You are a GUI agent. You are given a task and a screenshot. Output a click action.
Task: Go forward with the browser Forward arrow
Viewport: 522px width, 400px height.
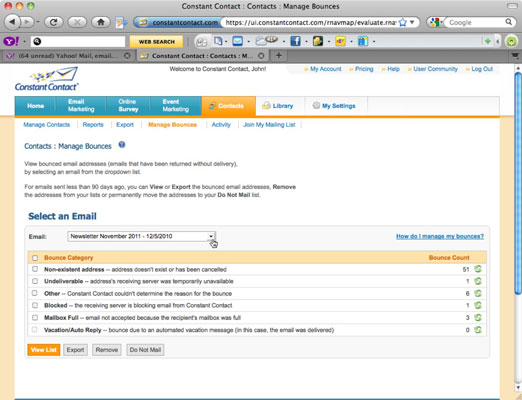tap(28, 22)
